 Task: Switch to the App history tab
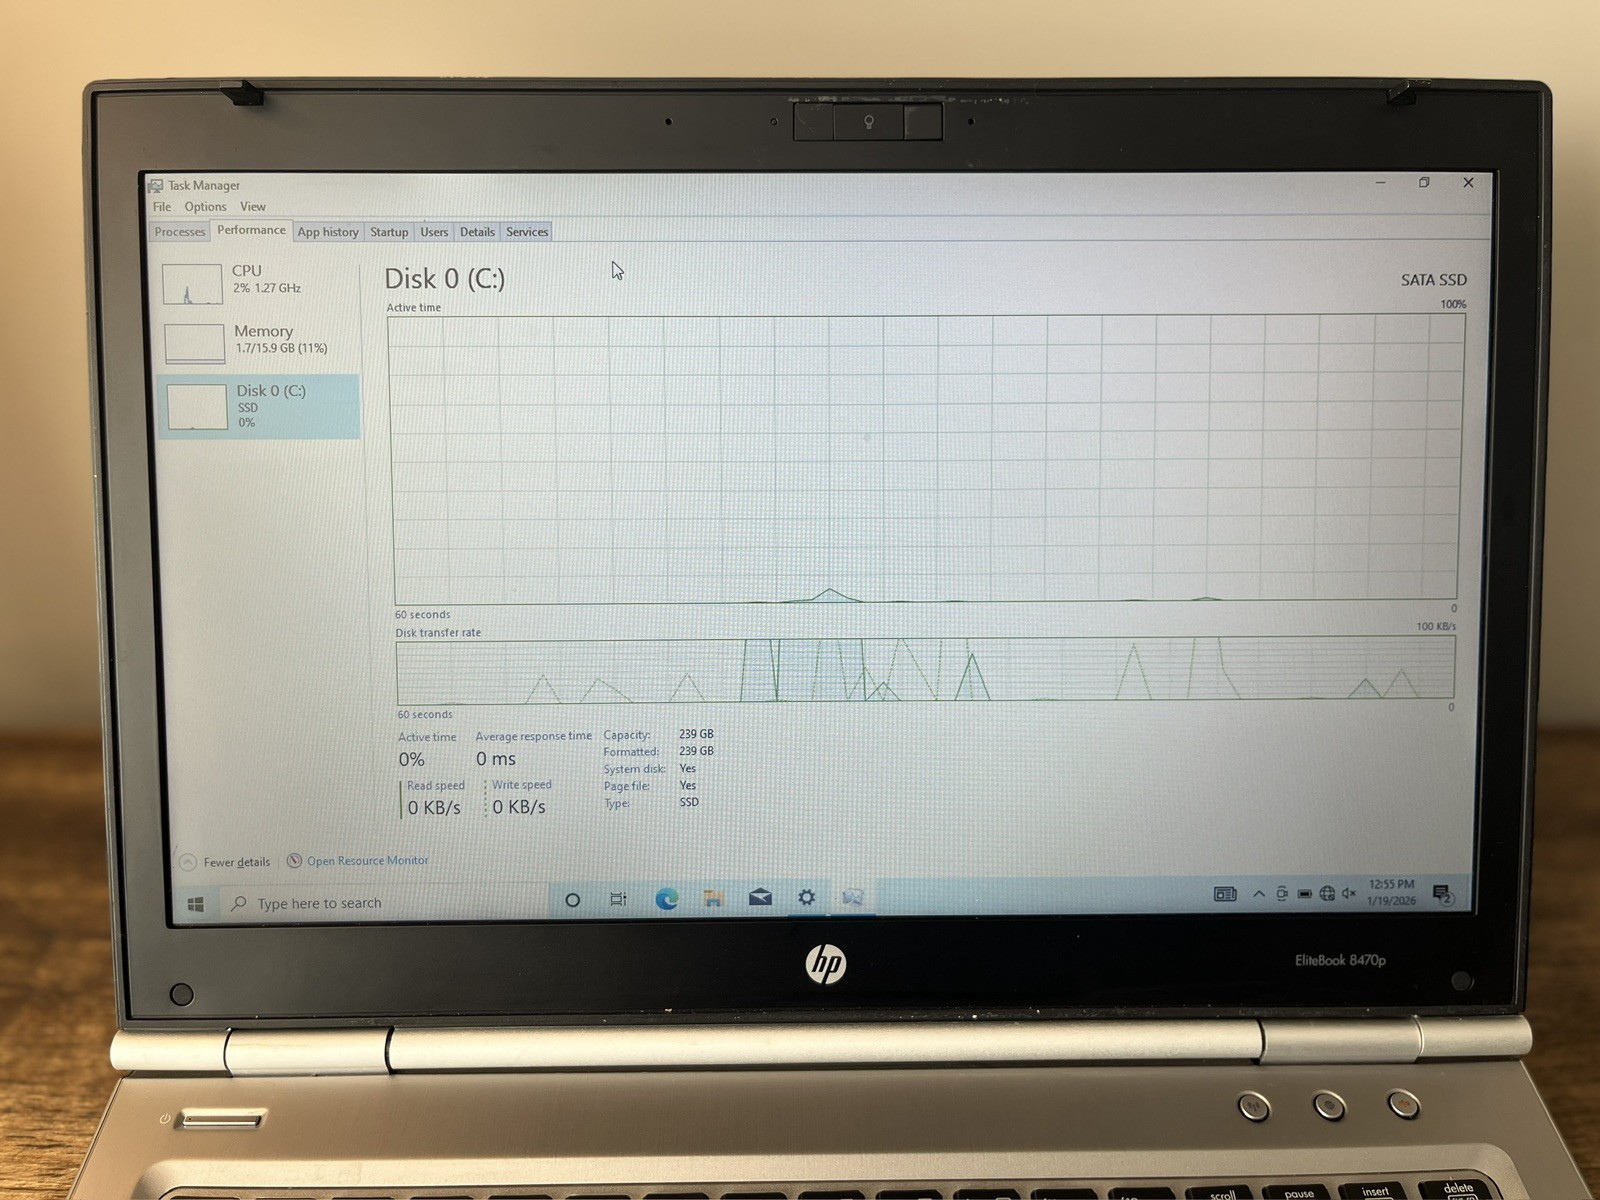coord(328,232)
